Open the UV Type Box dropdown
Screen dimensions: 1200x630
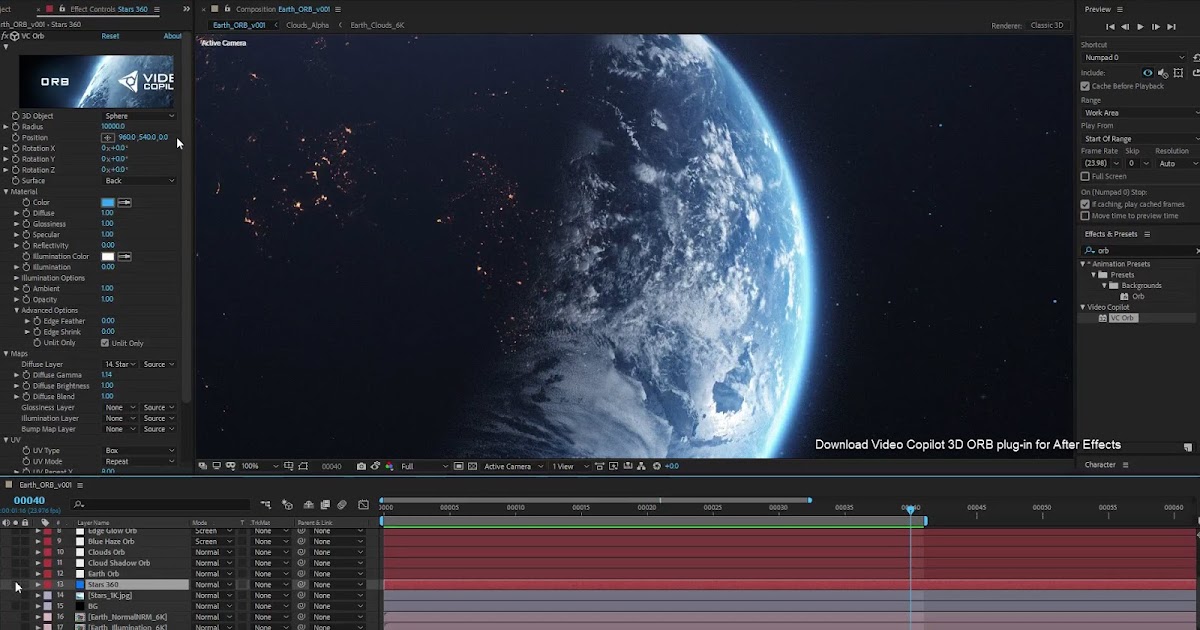[x=139, y=451]
